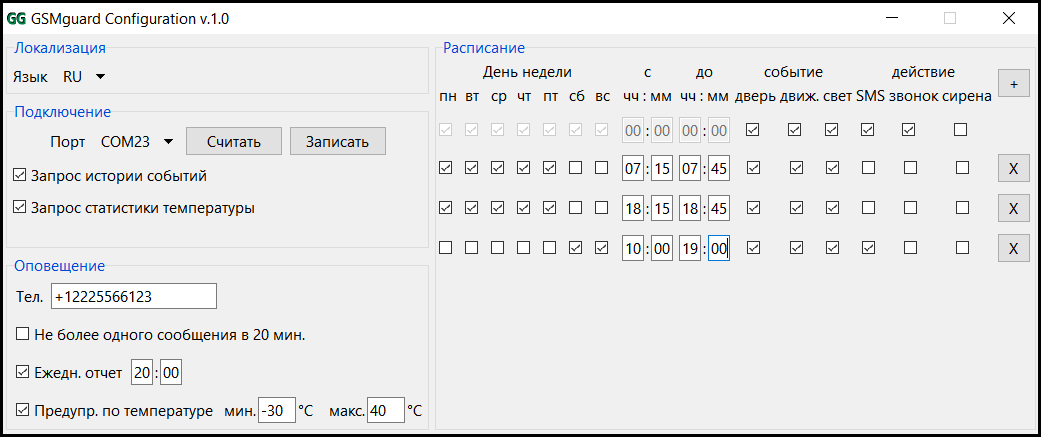The image size is (1041, 437).
Task: Toggle 'Запрос статистики температуры' checkbox
Action: point(21,208)
